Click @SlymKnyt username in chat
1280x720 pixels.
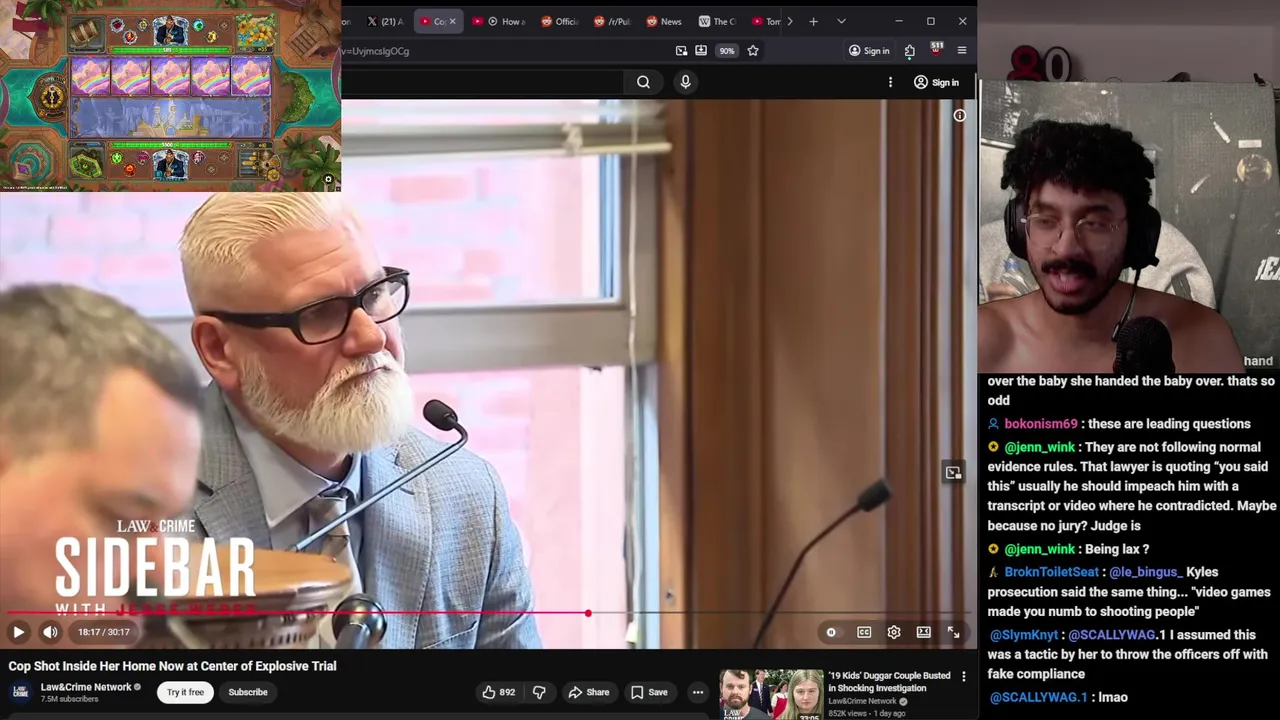click(x=1024, y=635)
